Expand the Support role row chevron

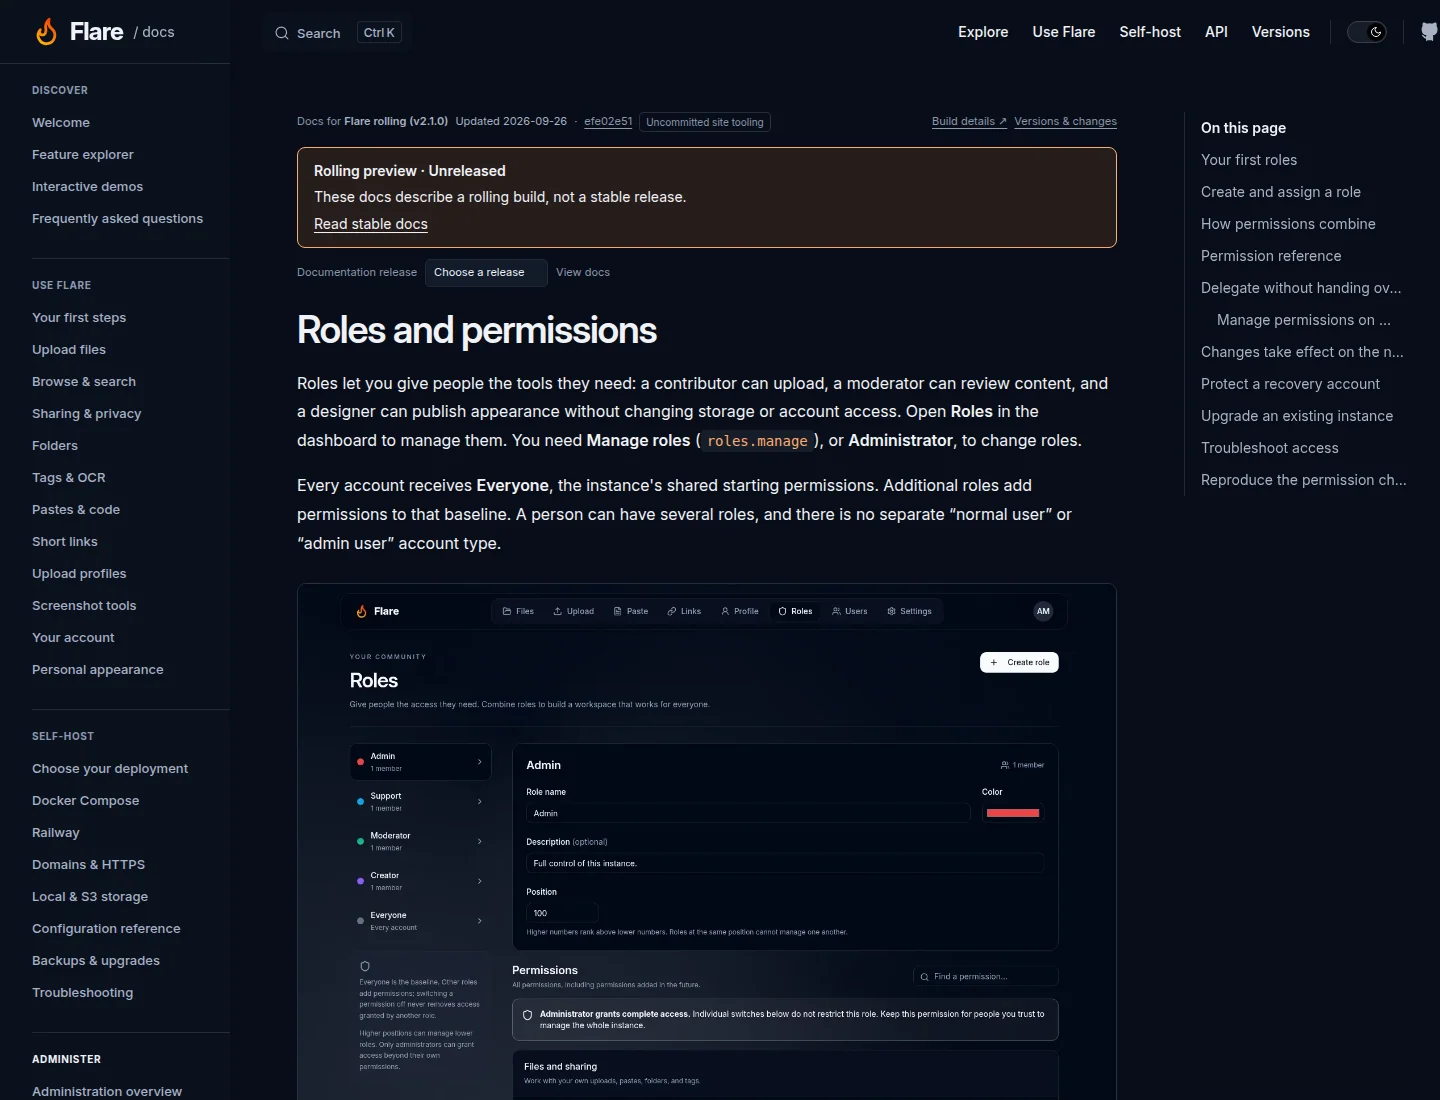(x=480, y=802)
